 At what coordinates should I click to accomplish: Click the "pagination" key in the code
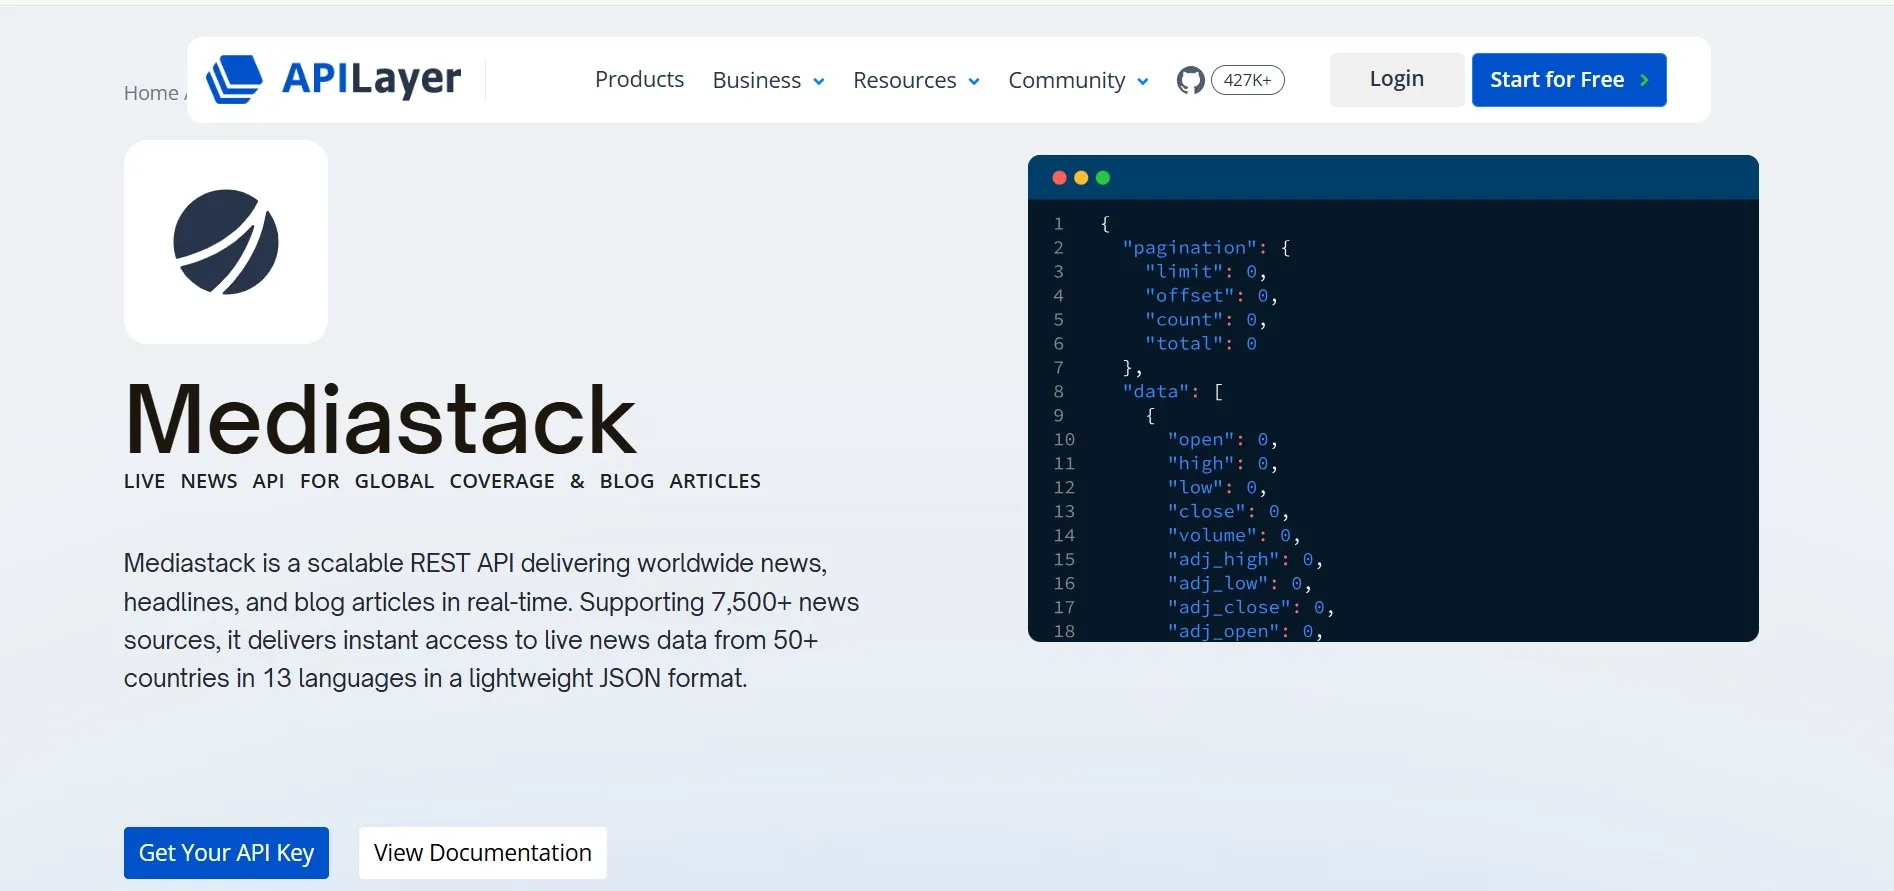1190,247
